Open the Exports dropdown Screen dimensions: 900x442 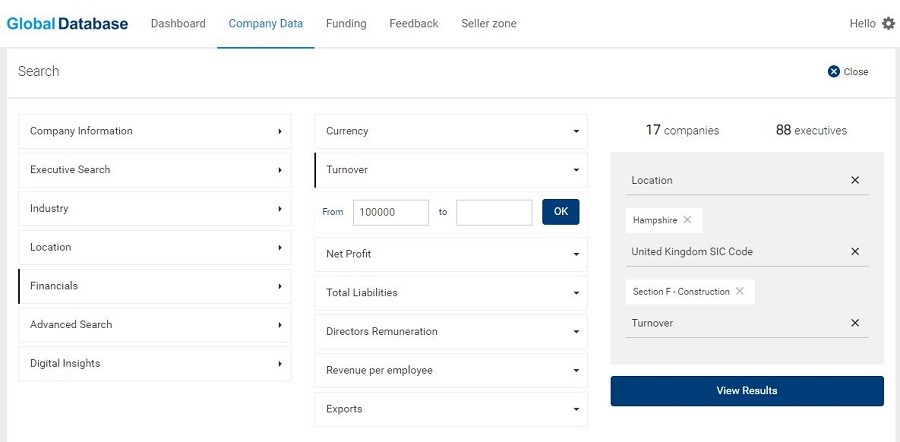pyautogui.click(x=451, y=409)
